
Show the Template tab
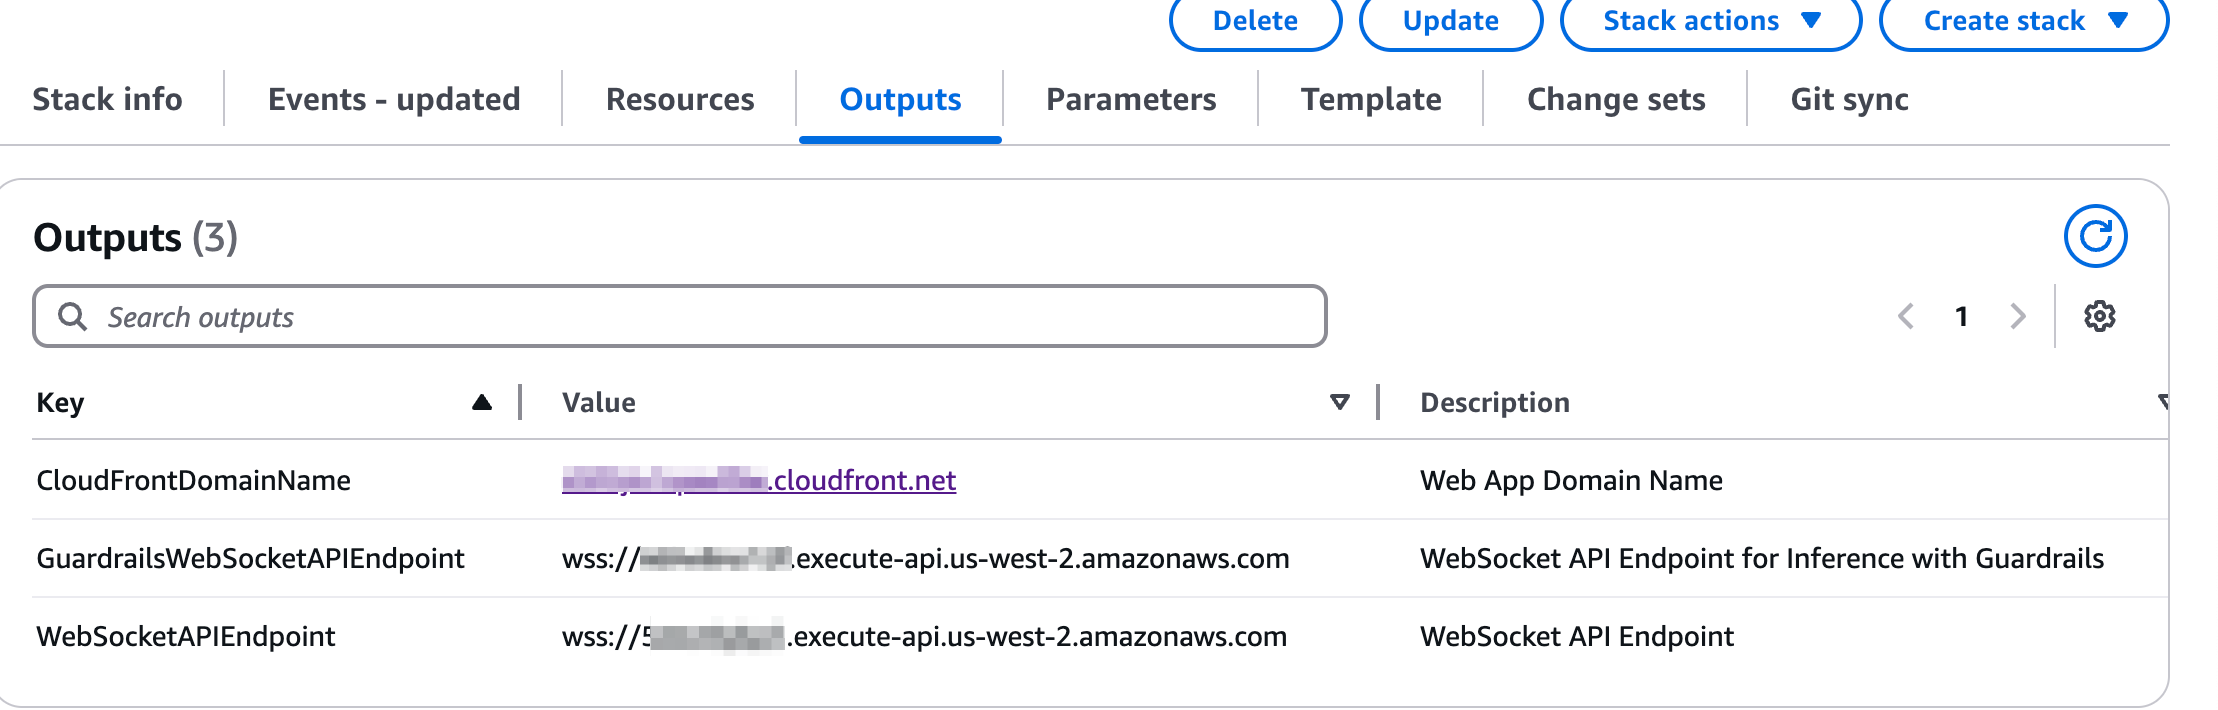pos(1371,99)
